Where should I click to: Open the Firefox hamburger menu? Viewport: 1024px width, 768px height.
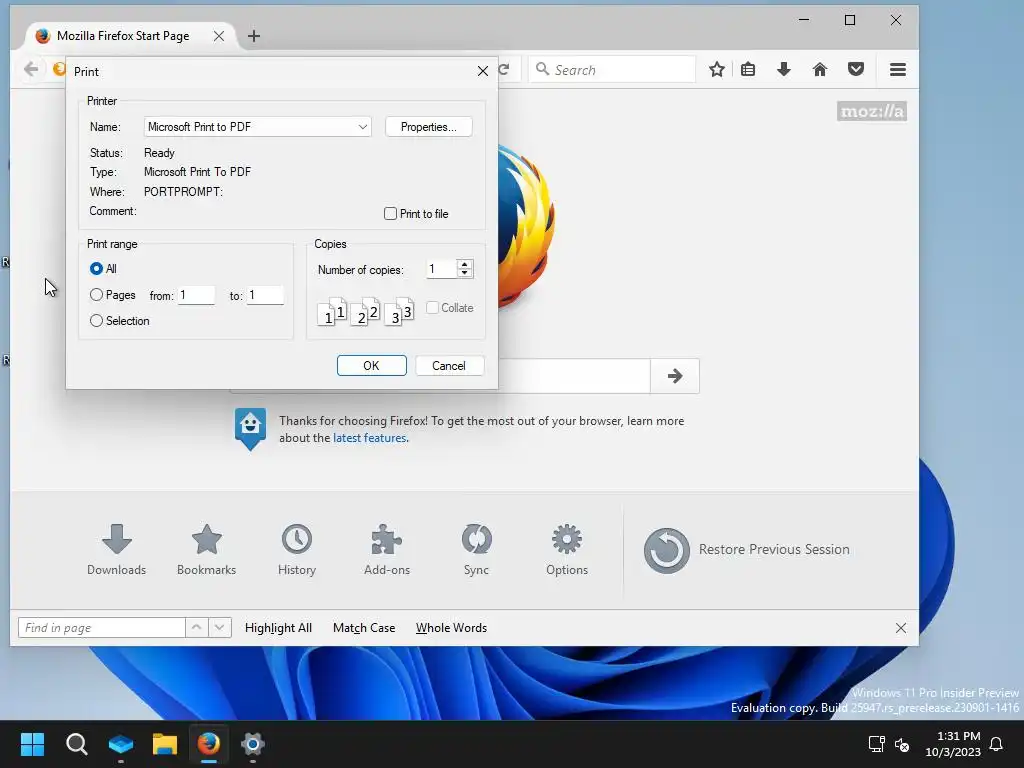point(897,69)
